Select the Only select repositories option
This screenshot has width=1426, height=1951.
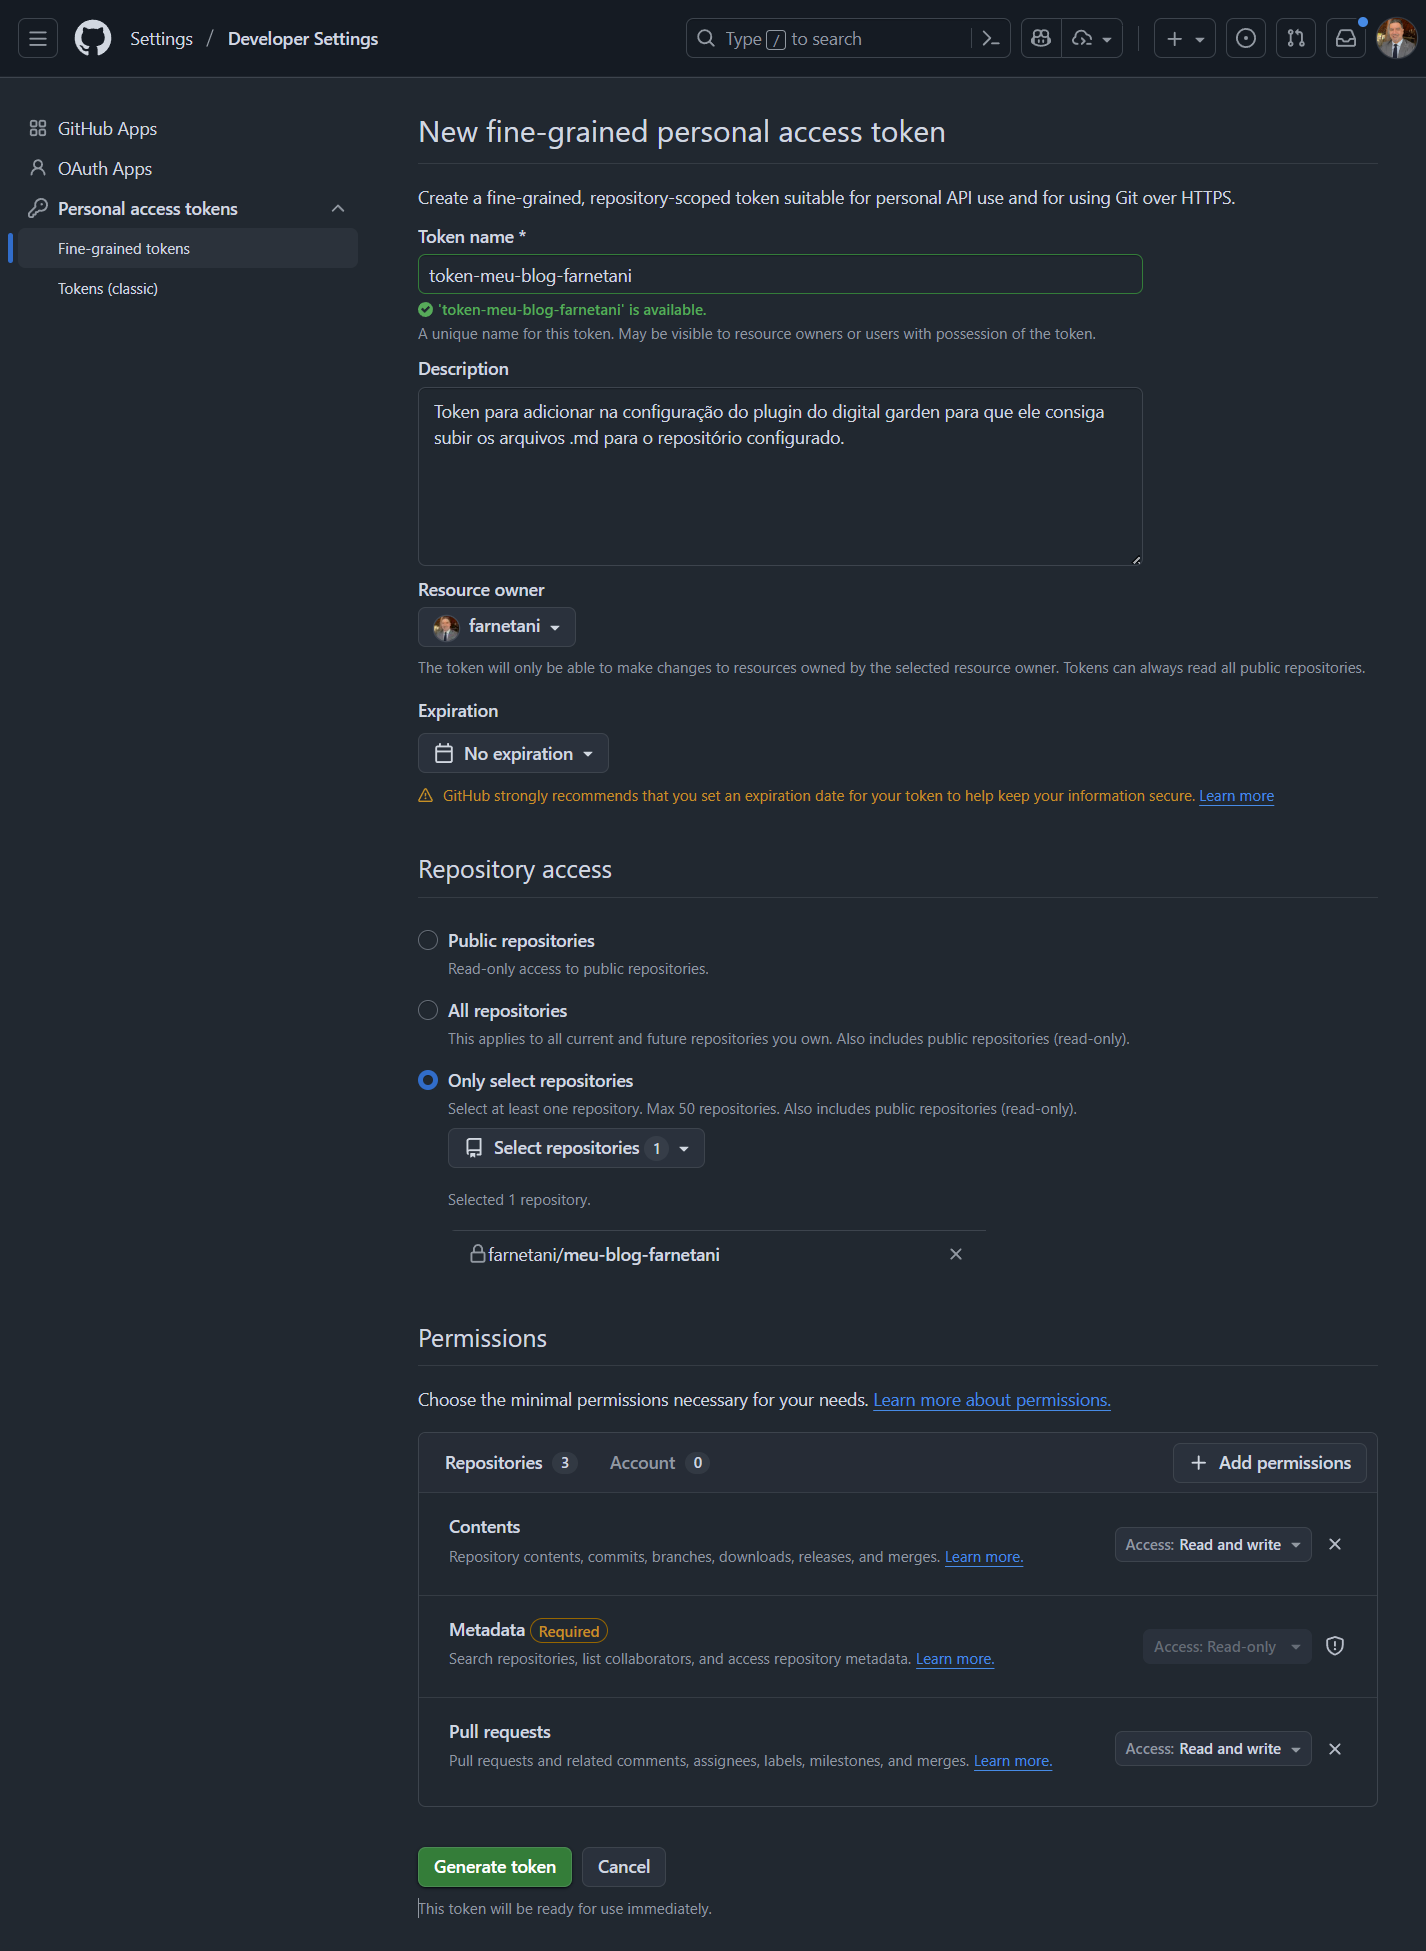pos(428,1080)
